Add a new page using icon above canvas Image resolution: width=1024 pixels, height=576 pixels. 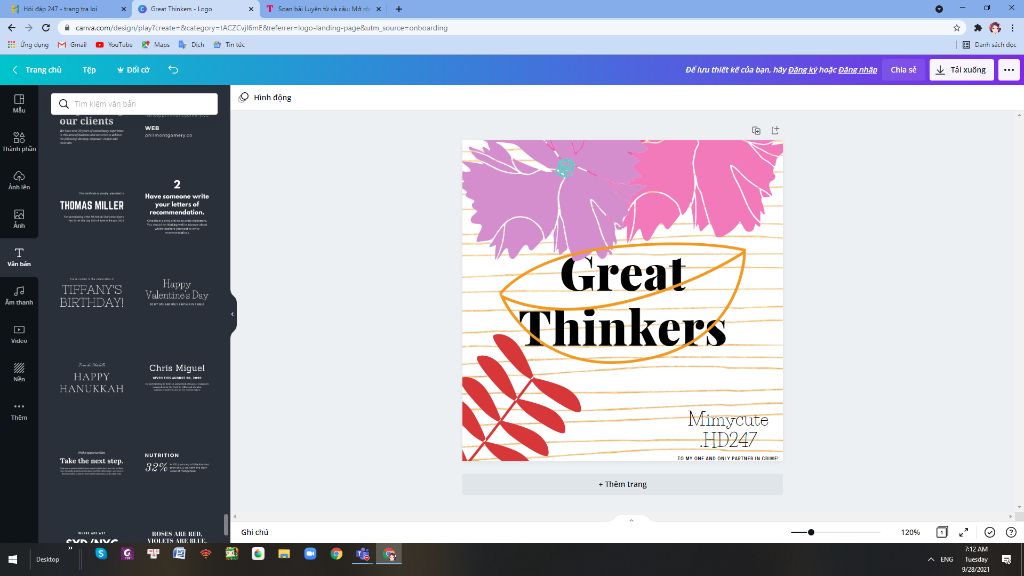pyautogui.click(x=775, y=131)
